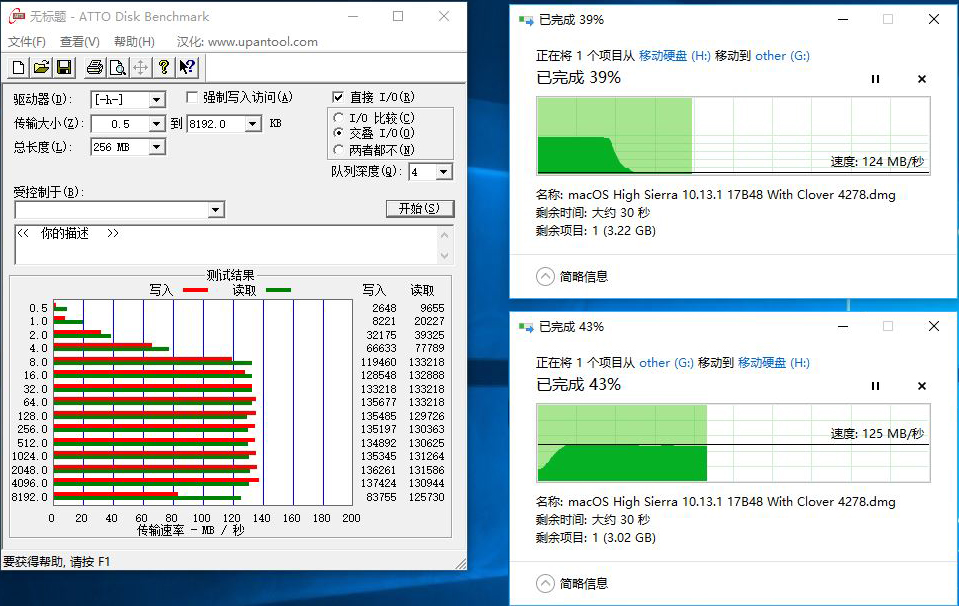Image resolution: width=959 pixels, height=606 pixels.
Task: Minimize the 39% transfer window
Action: pos(843,20)
